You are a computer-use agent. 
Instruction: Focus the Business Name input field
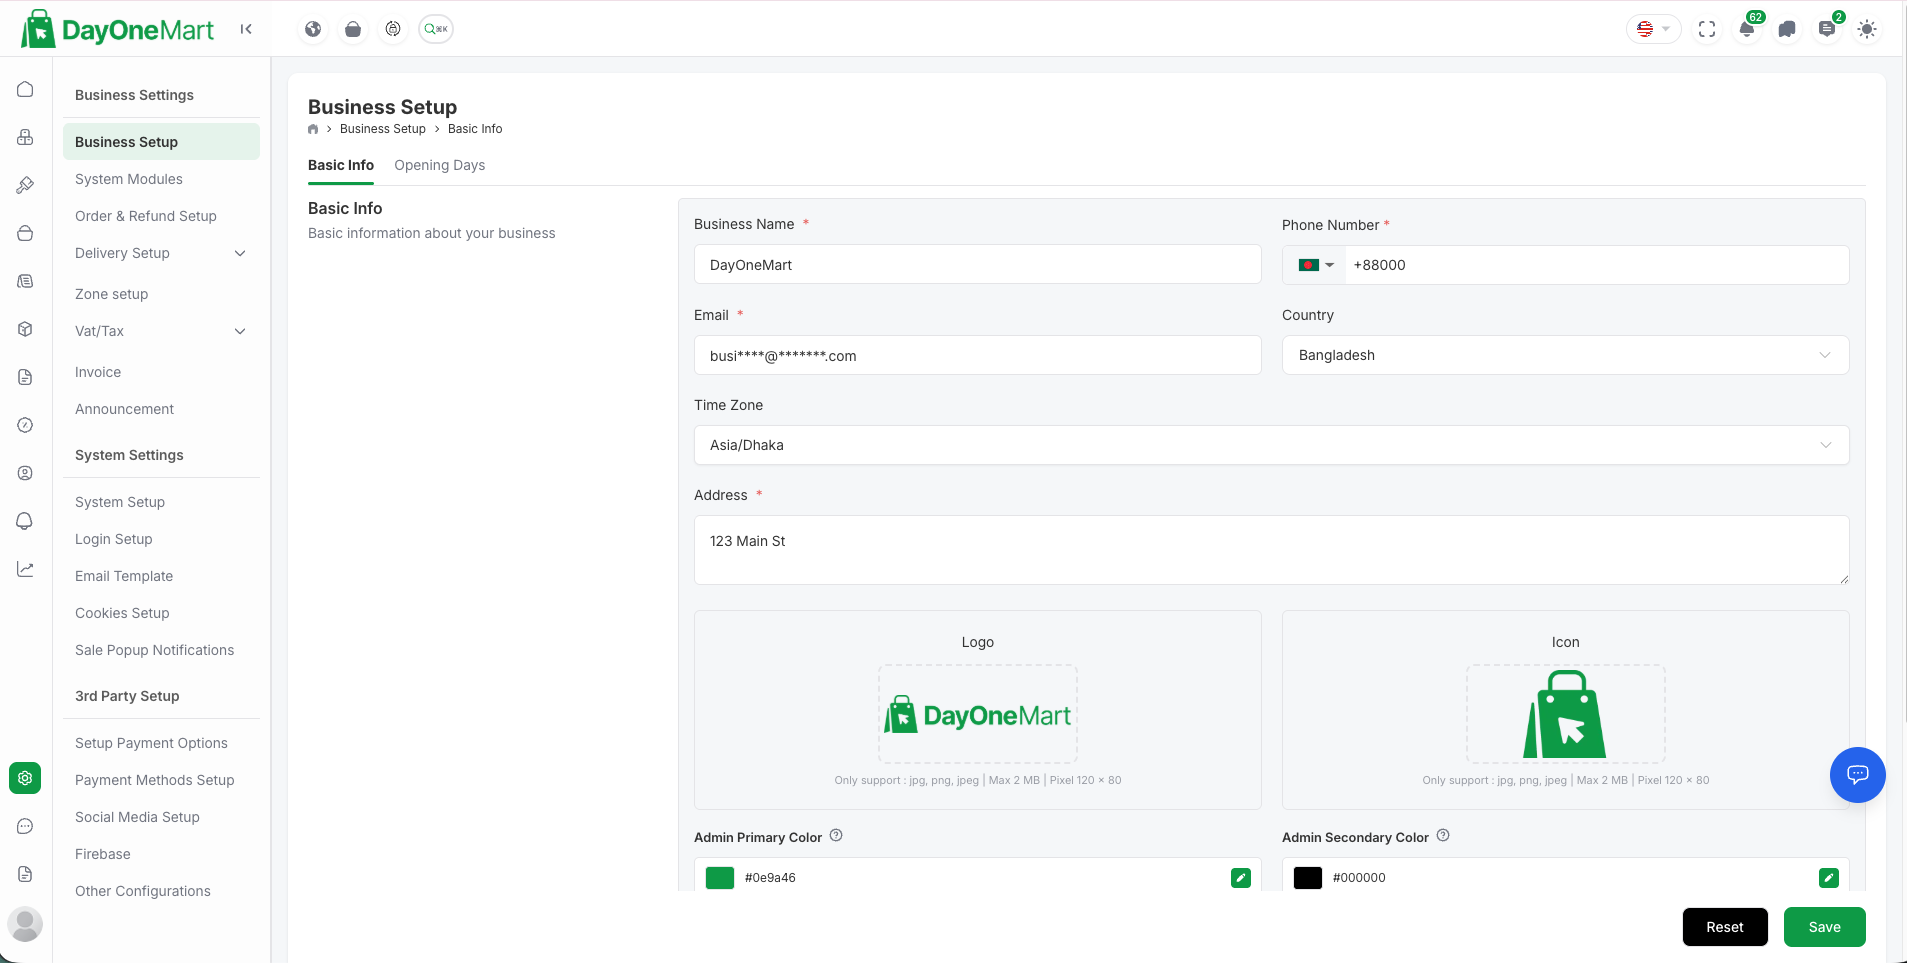(x=978, y=265)
